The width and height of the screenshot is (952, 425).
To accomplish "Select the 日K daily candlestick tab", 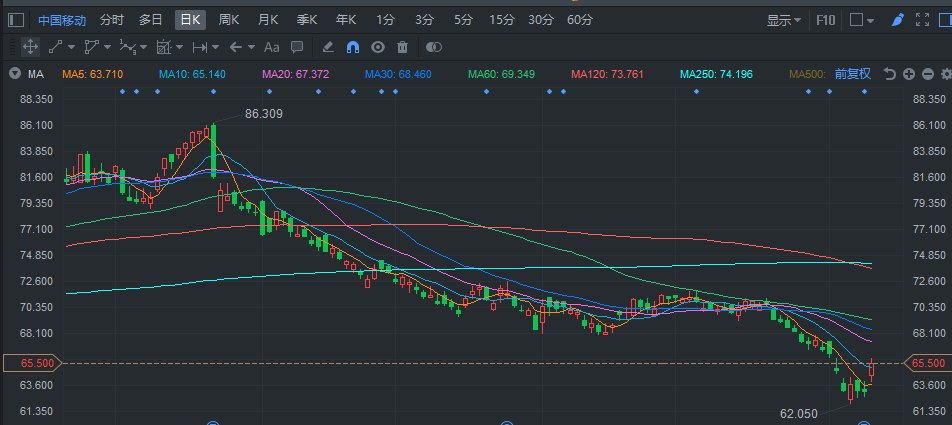I will point(191,20).
